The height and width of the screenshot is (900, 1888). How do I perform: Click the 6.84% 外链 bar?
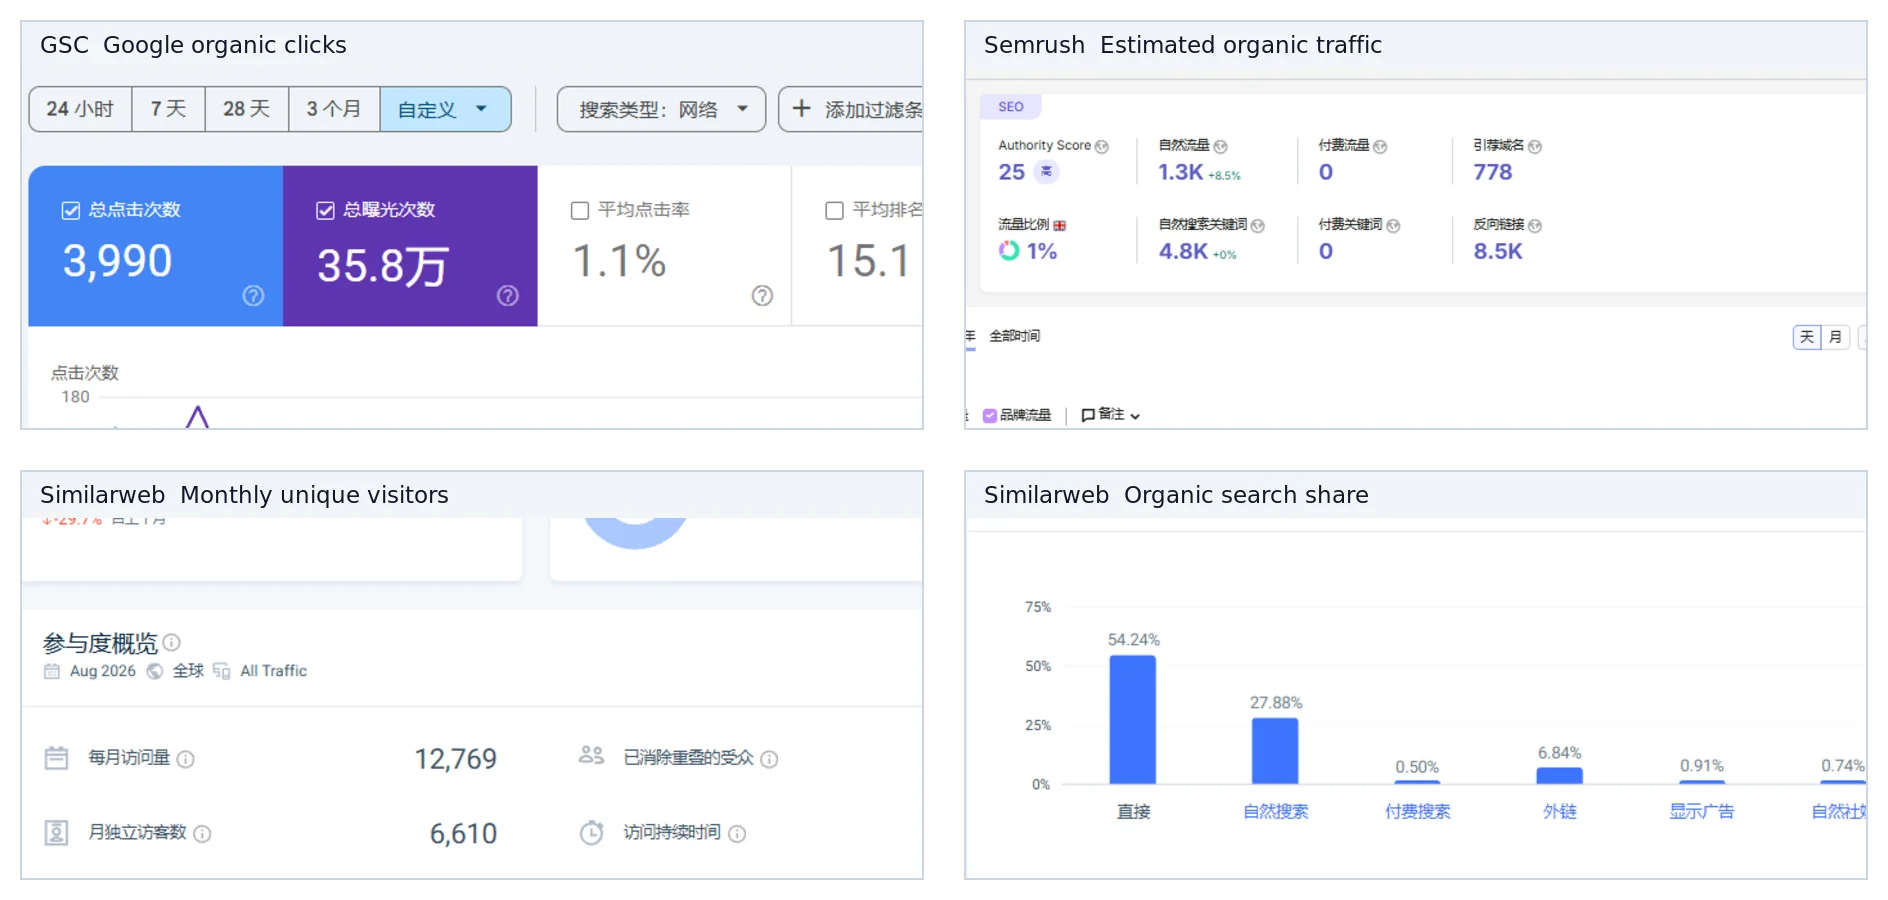coord(1559,776)
